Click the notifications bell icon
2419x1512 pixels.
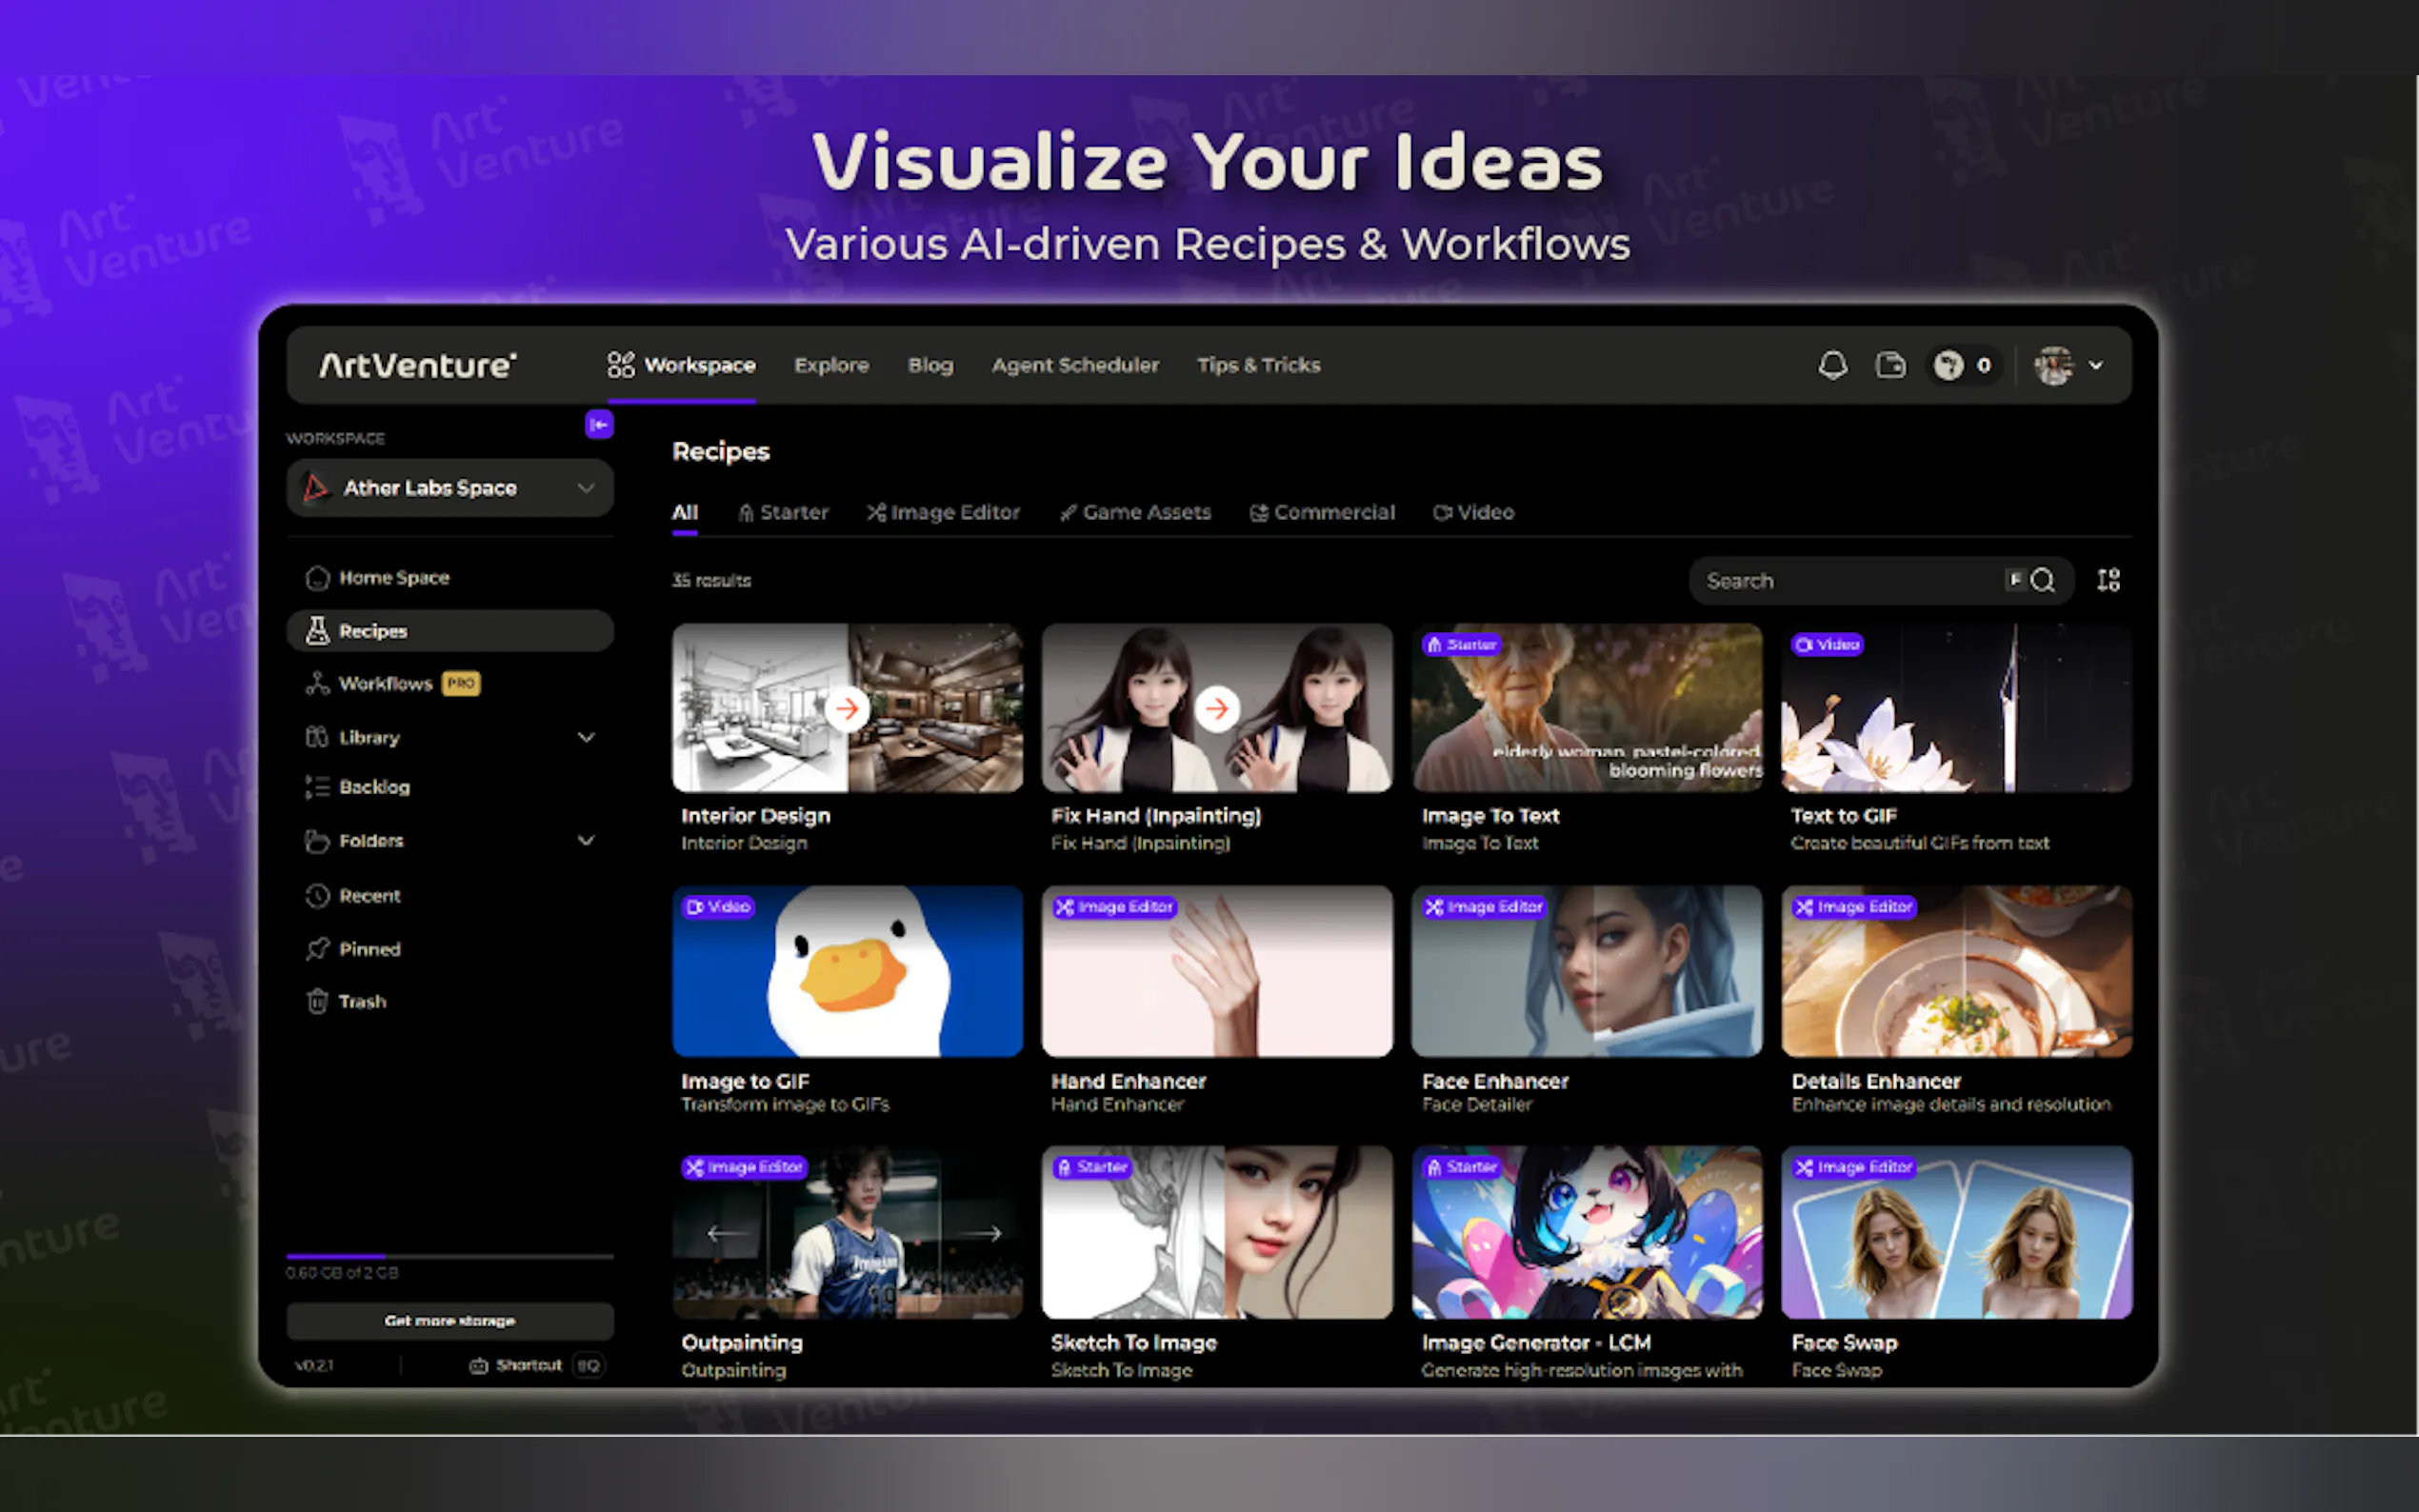click(x=1832, y=365)
